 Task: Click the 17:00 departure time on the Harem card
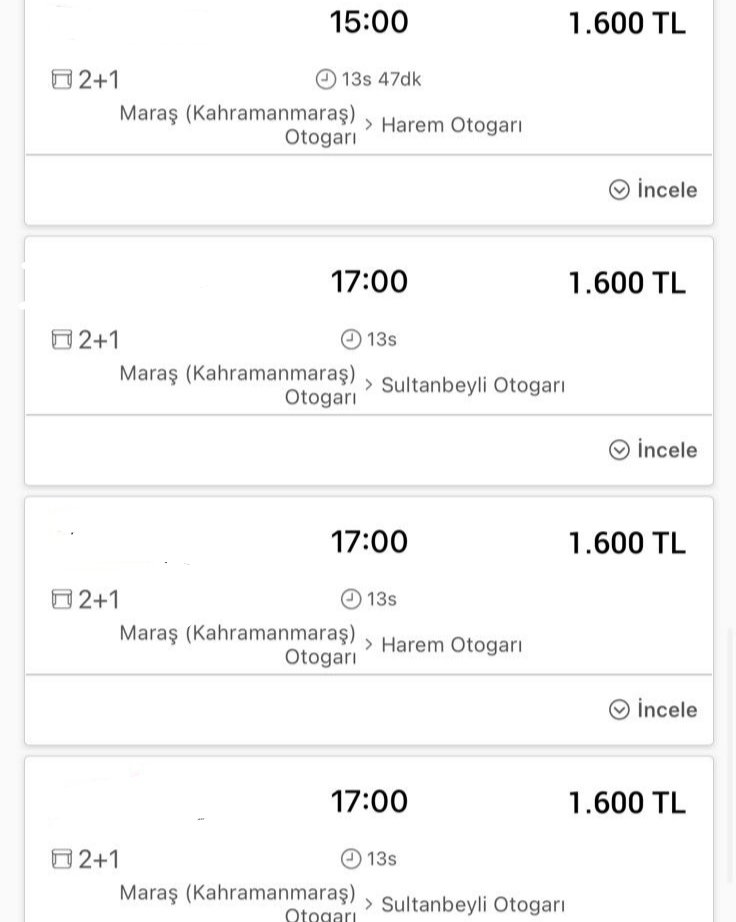click(x=369, y=542)
